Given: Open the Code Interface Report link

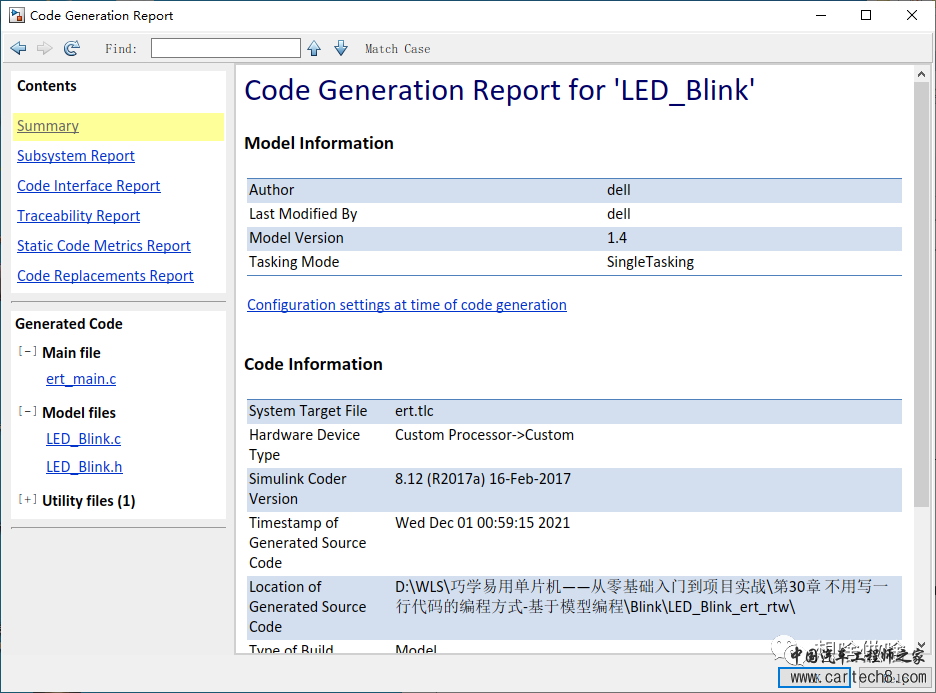Looking at the screenshot, I should click(x=88, y=186).
